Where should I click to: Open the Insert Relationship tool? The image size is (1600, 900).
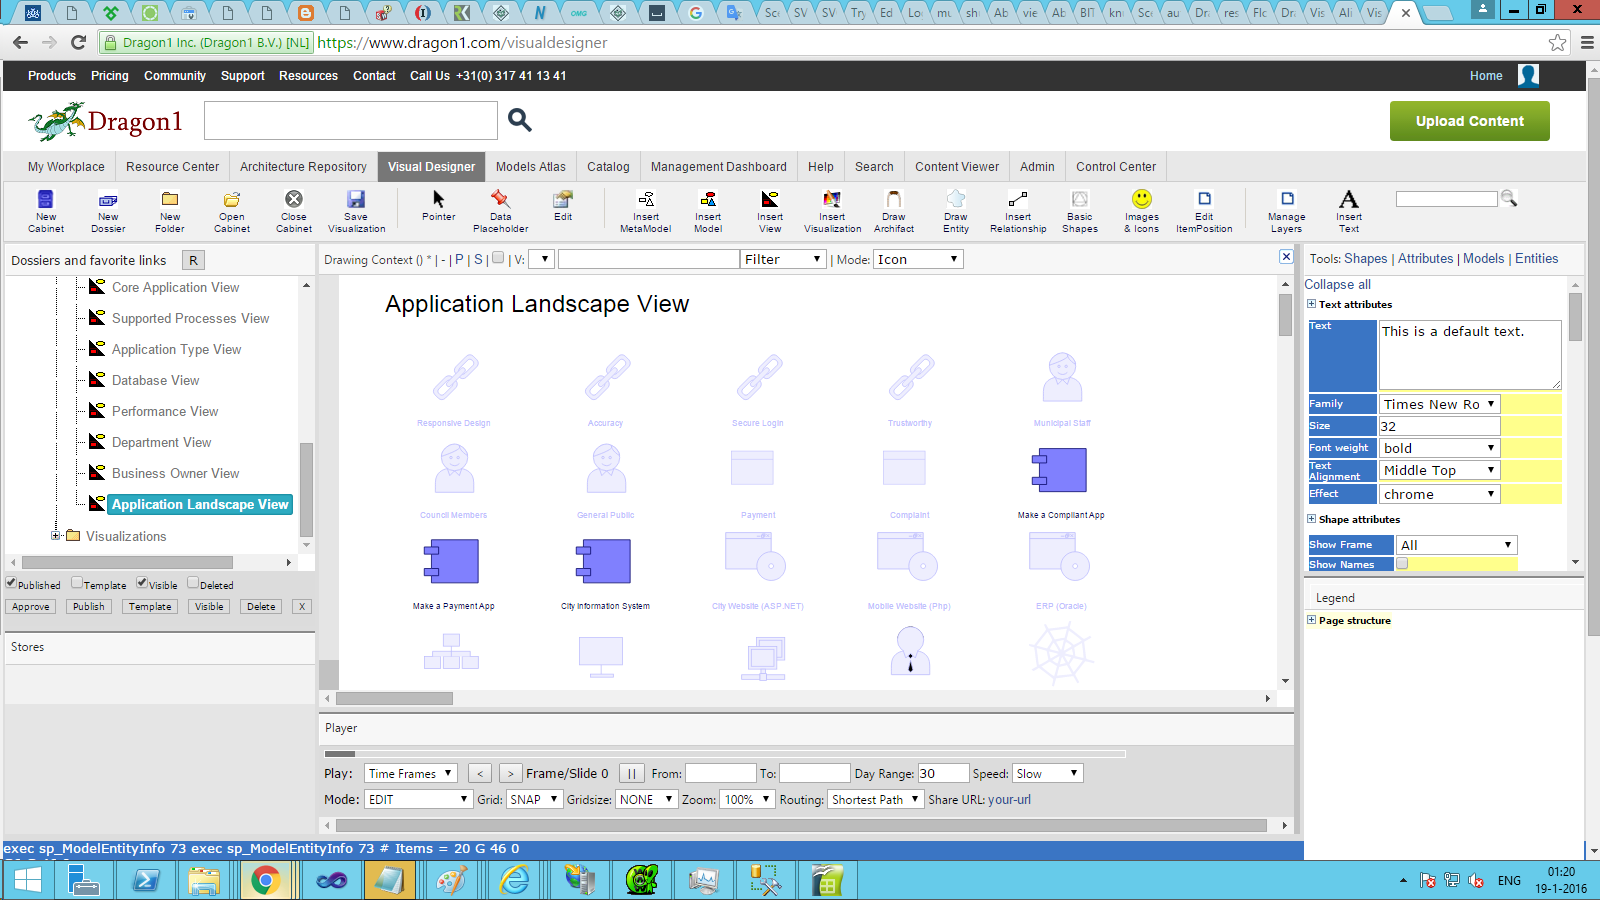click(1018, 200)
